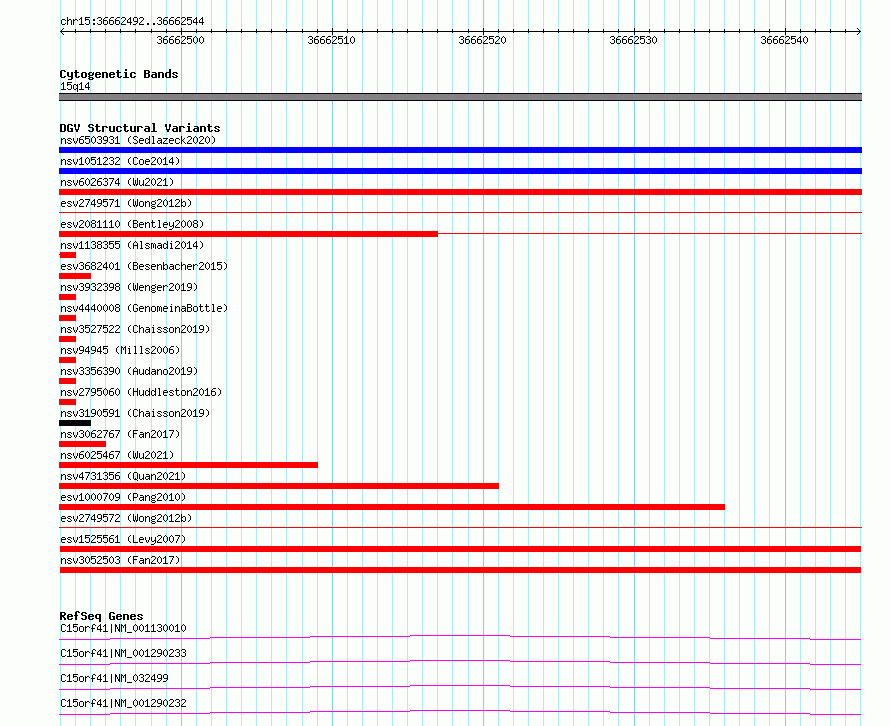Viewport: 890px width, 726px height.
Task: Click the chr15:36662492..36662544 region label
Action: tap(132, 21)
